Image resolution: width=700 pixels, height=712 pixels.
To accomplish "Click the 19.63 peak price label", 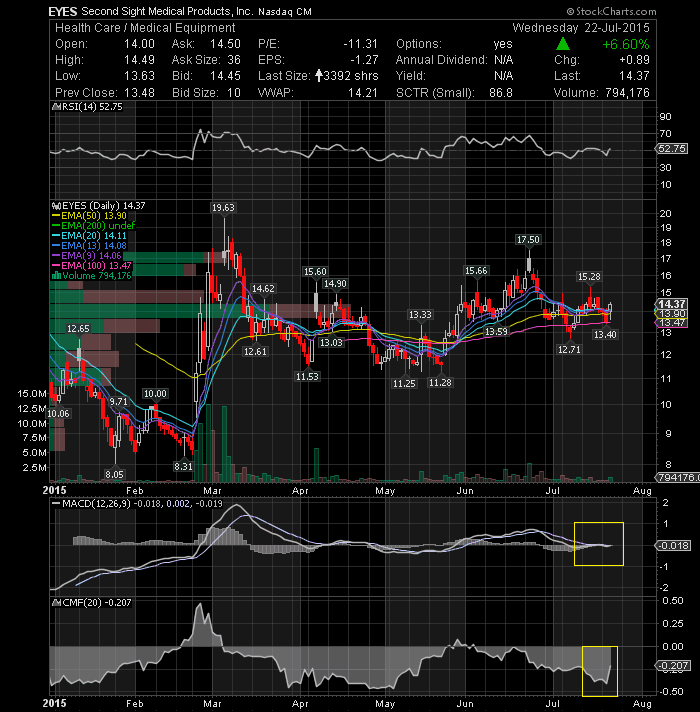I will (223, 208).
